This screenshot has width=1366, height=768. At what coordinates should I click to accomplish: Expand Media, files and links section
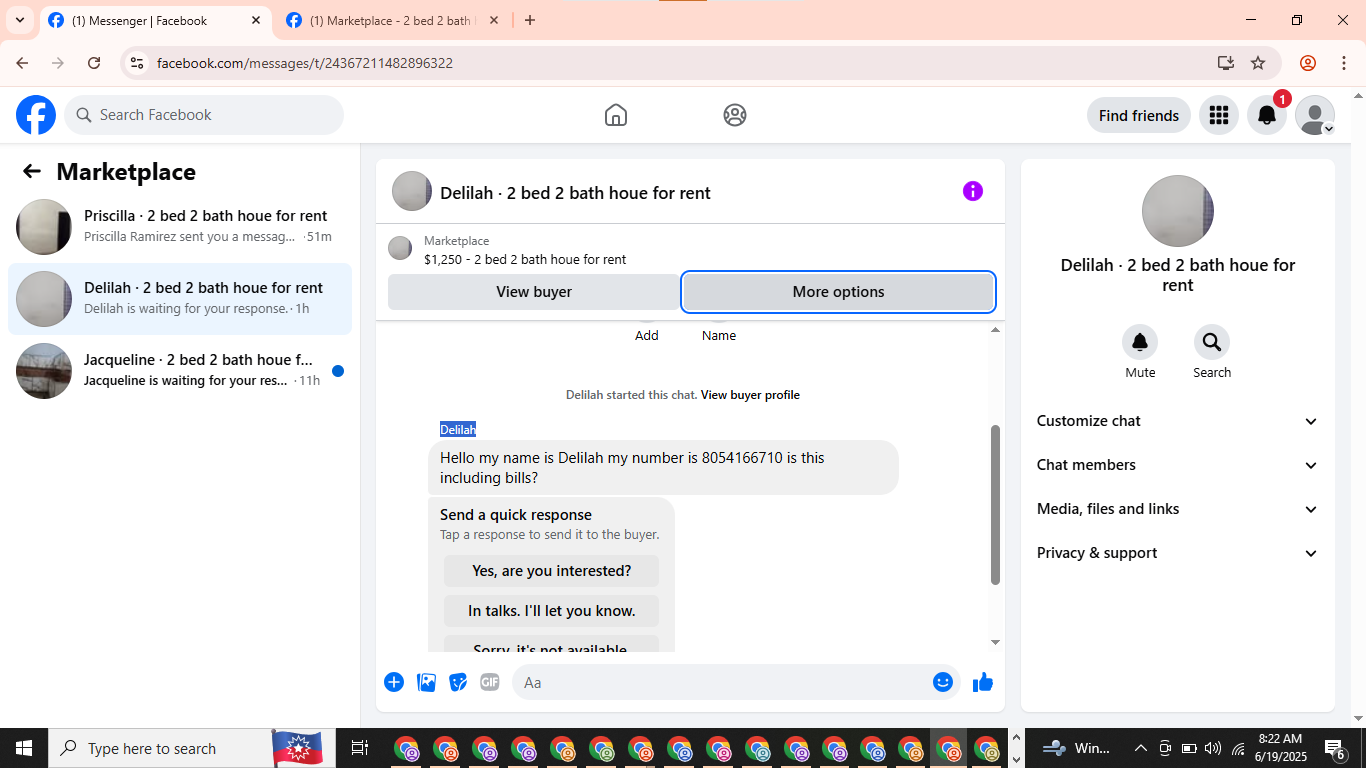tap(1178, 509)
